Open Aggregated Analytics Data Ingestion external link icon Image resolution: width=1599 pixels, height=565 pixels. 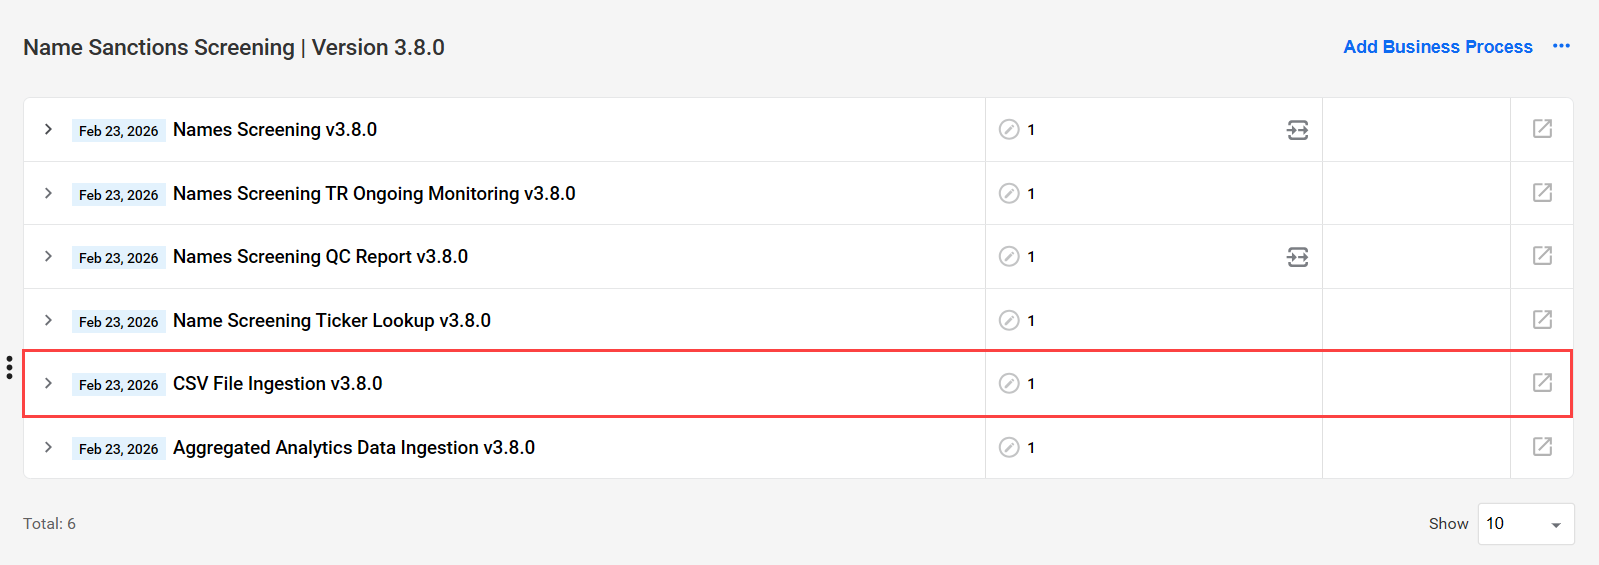click(1542, 447)
